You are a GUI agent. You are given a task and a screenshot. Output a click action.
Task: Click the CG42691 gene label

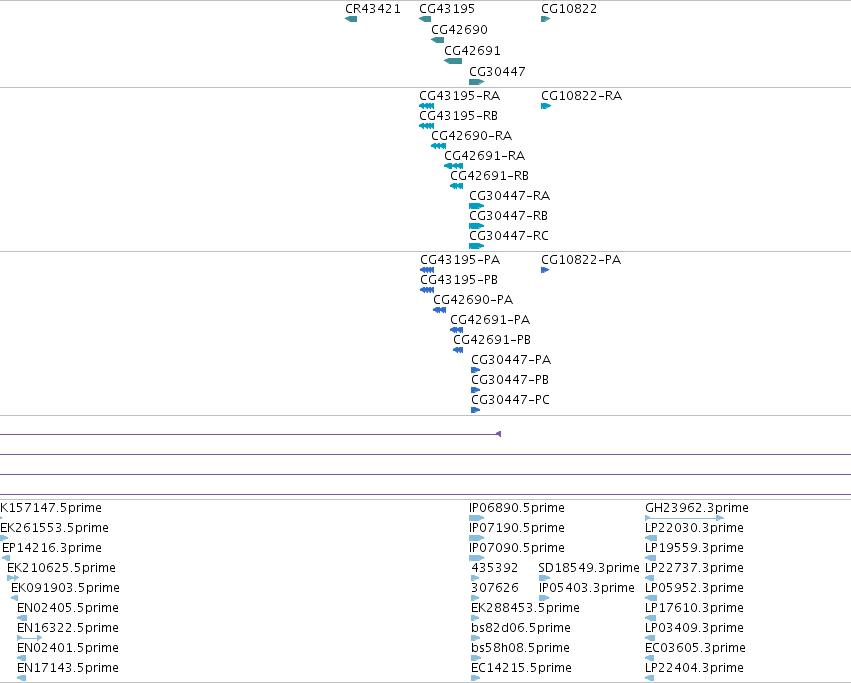point(472,50)
